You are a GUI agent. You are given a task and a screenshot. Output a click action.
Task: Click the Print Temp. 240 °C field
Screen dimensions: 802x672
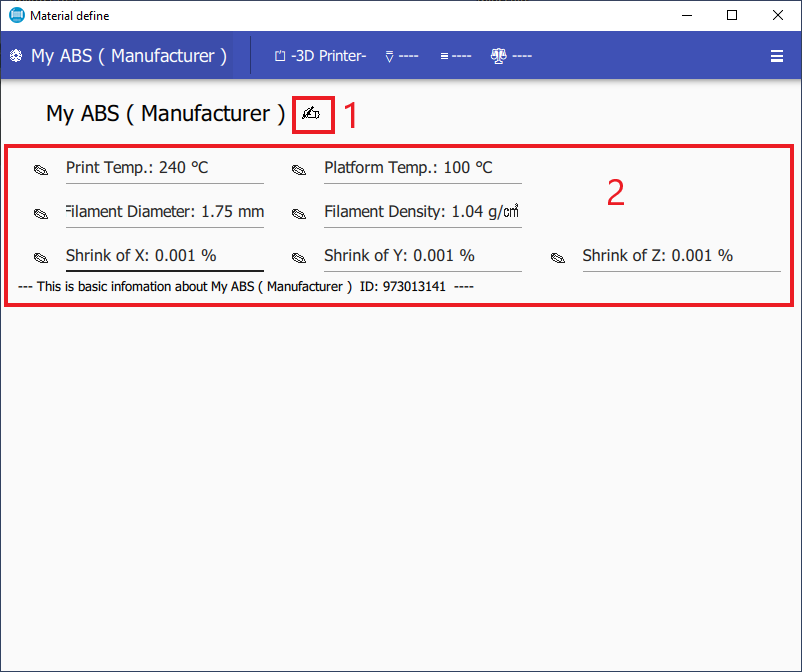(165, 168)
